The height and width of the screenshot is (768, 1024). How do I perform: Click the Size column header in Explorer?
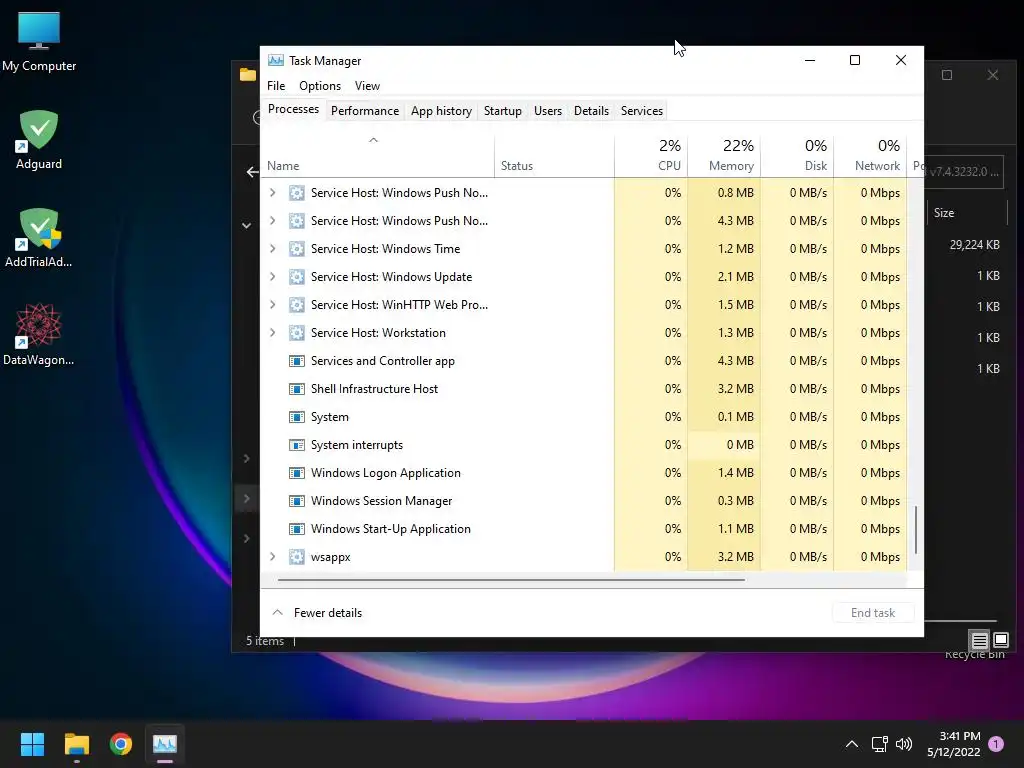(x=968, y=213)
